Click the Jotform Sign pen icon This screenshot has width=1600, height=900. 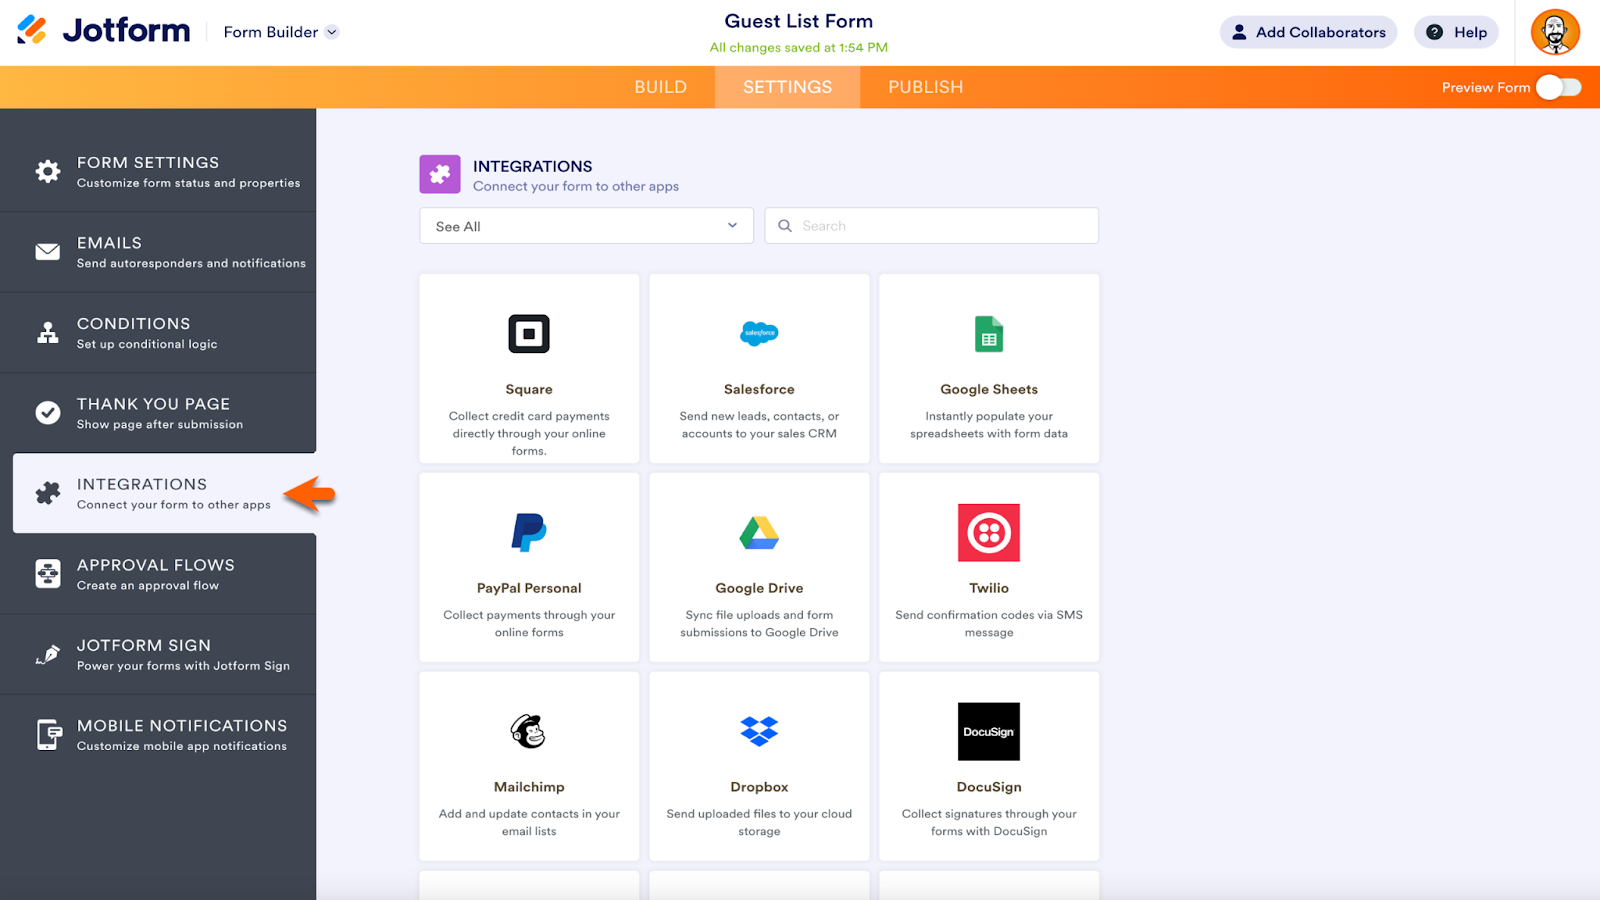point(48,654)
